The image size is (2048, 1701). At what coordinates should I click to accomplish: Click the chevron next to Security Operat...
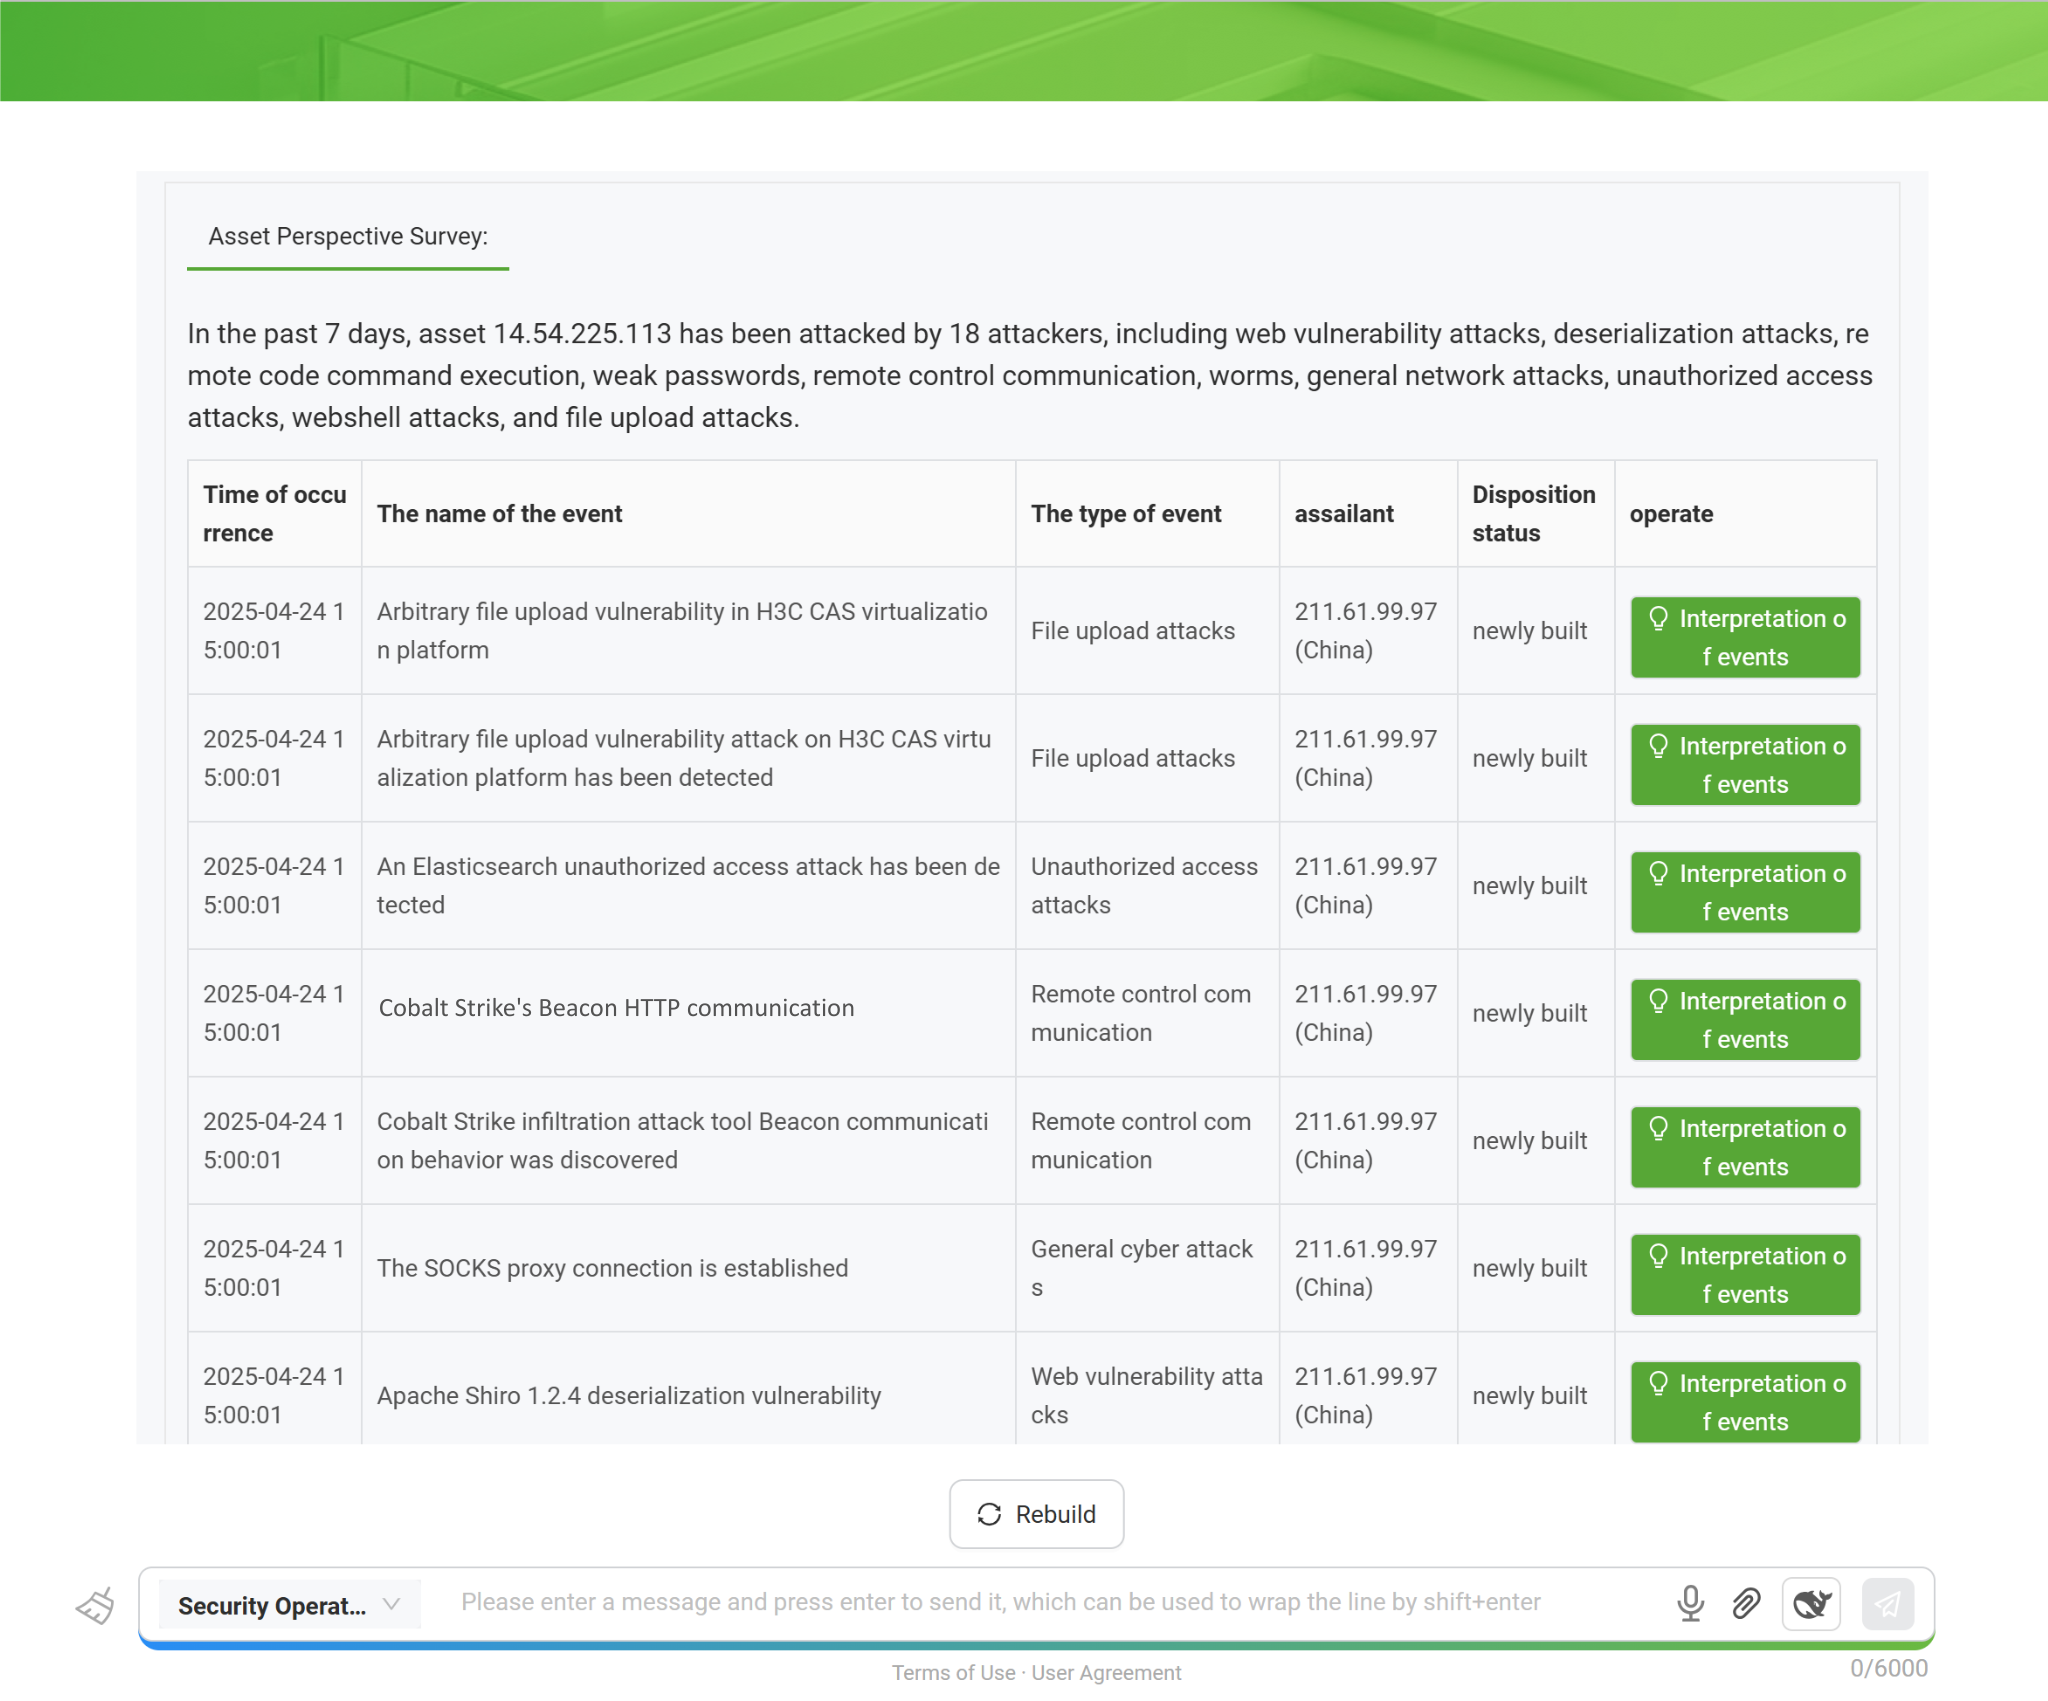click(x=392, y=1604)
